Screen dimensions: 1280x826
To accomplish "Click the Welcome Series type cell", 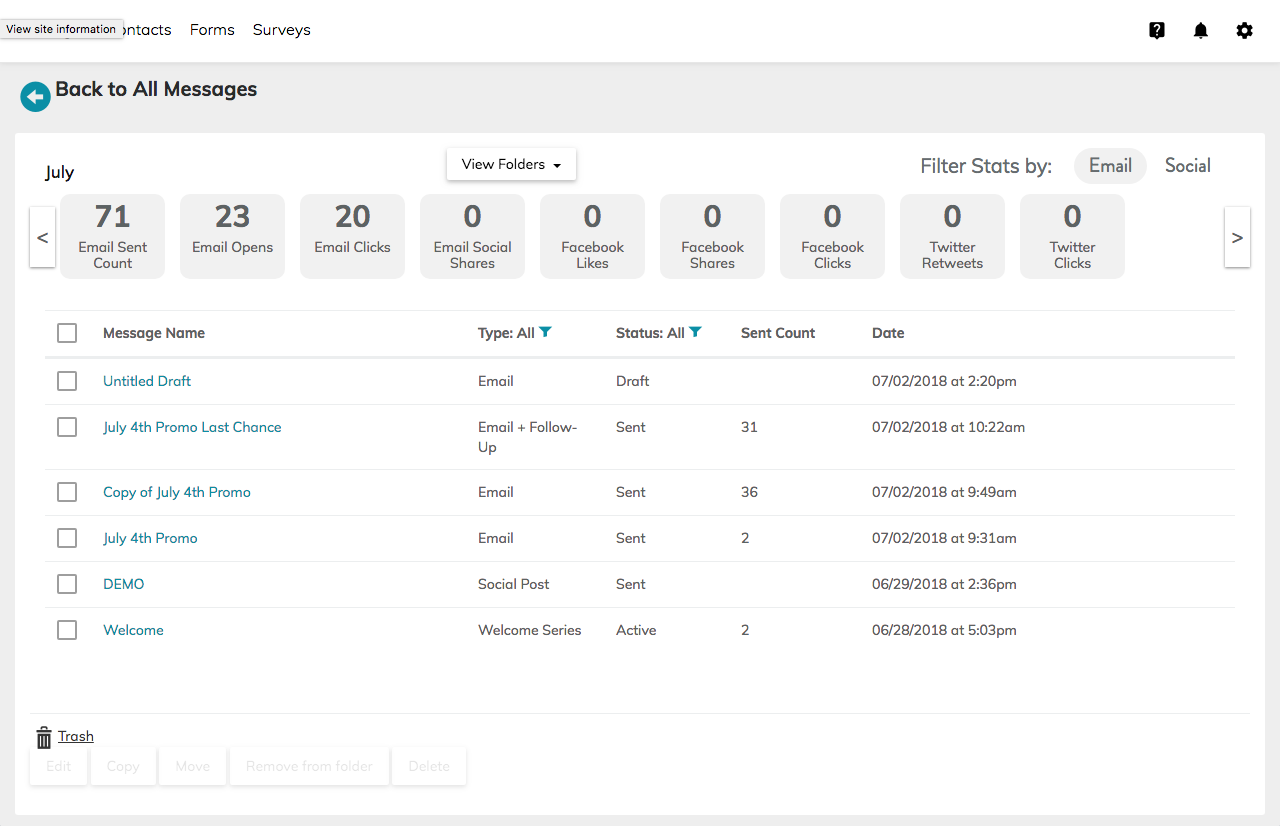I will pyautogui.click(x=530, y=630).
